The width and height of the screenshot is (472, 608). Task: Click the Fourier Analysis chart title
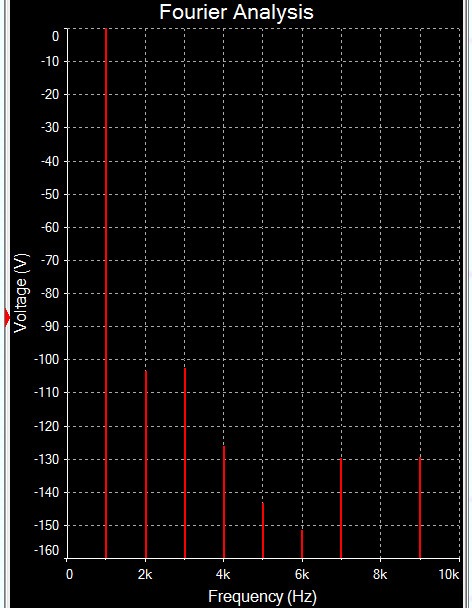236,12
